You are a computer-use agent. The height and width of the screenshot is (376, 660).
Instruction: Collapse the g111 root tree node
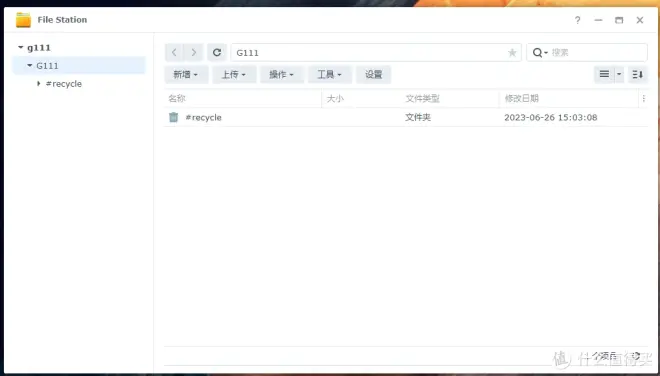[x=21, y=48]
